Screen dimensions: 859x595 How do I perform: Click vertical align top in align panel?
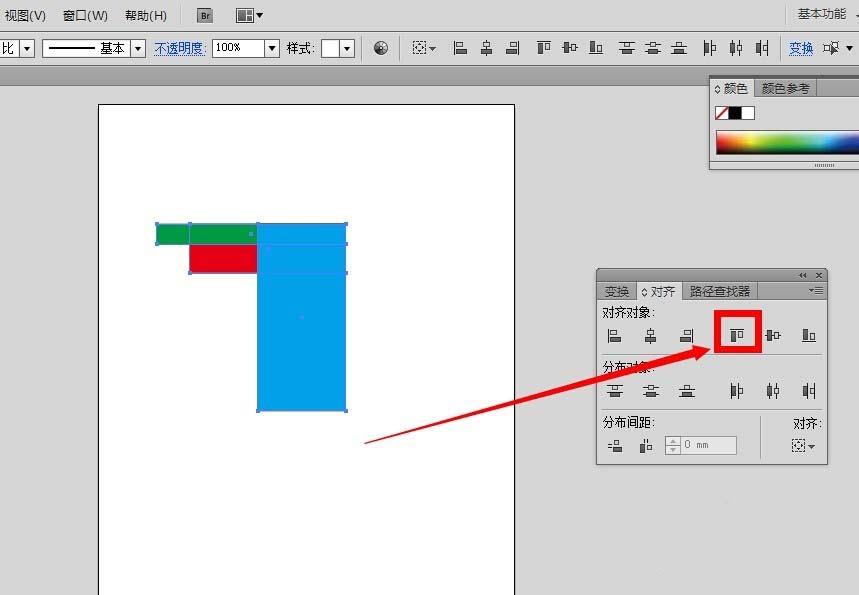coord(737,335)
